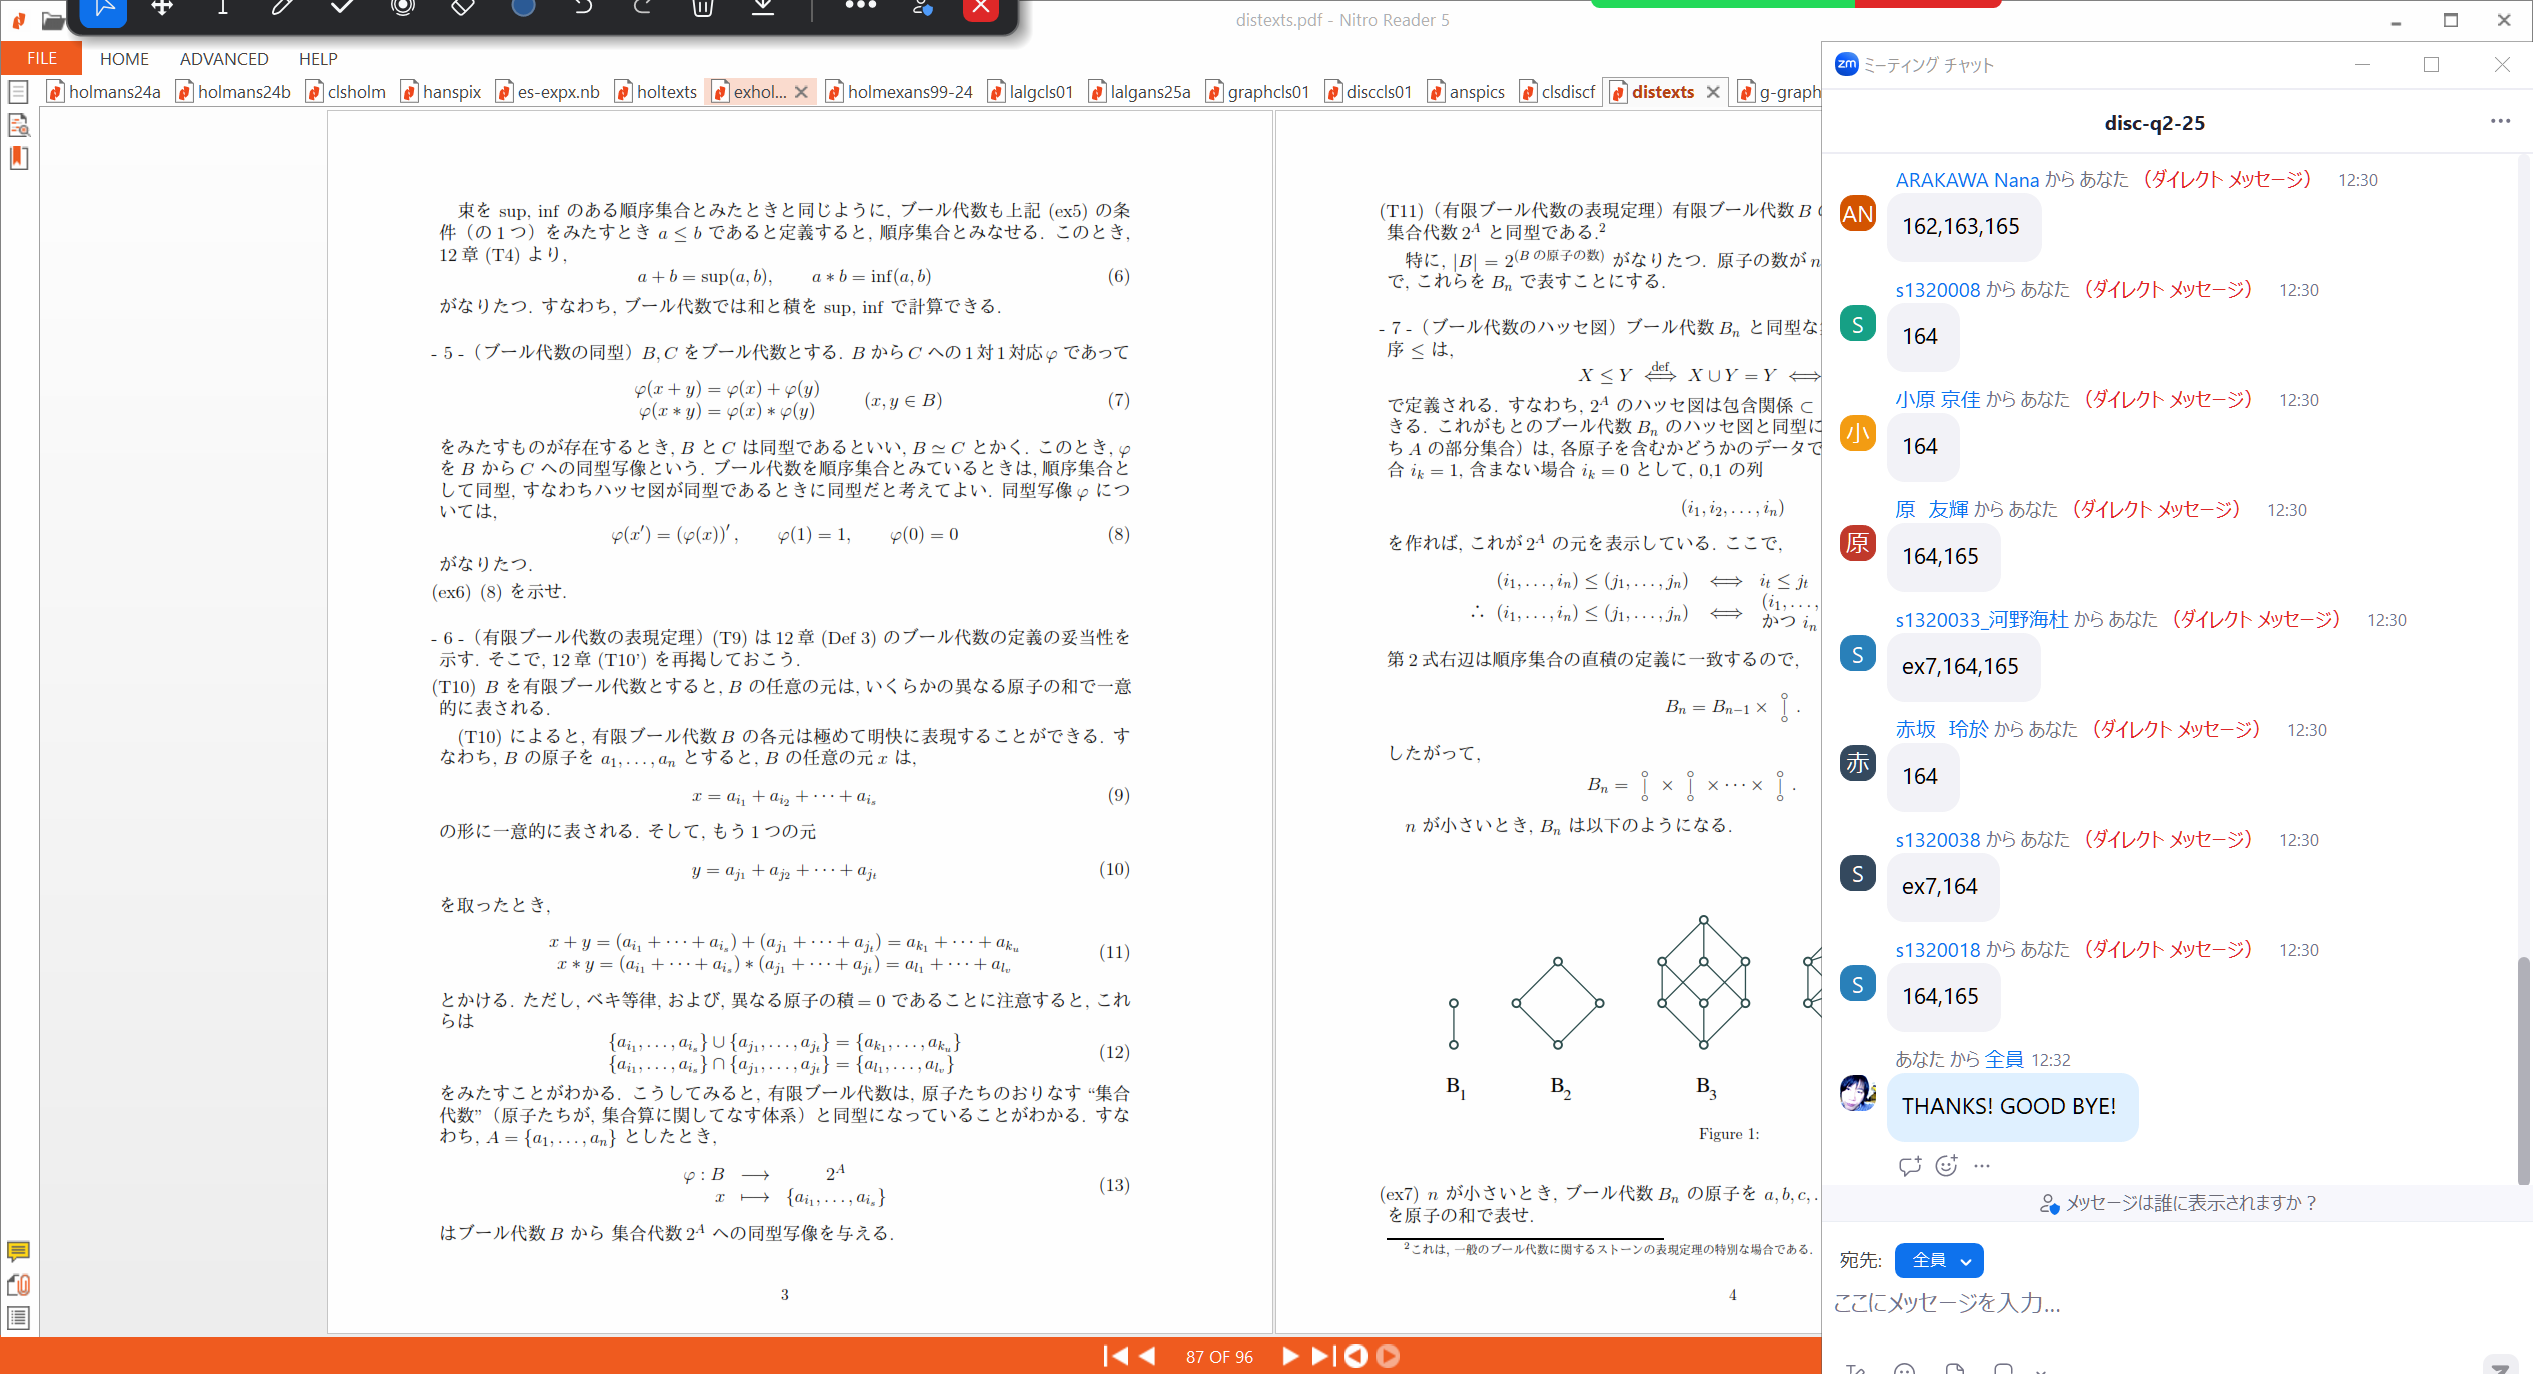The width and height of the screenshot is (2533, 1374).
Task: Open more actions for THANKS! GOOD BYE! message
Action: pos(1982,1166)
